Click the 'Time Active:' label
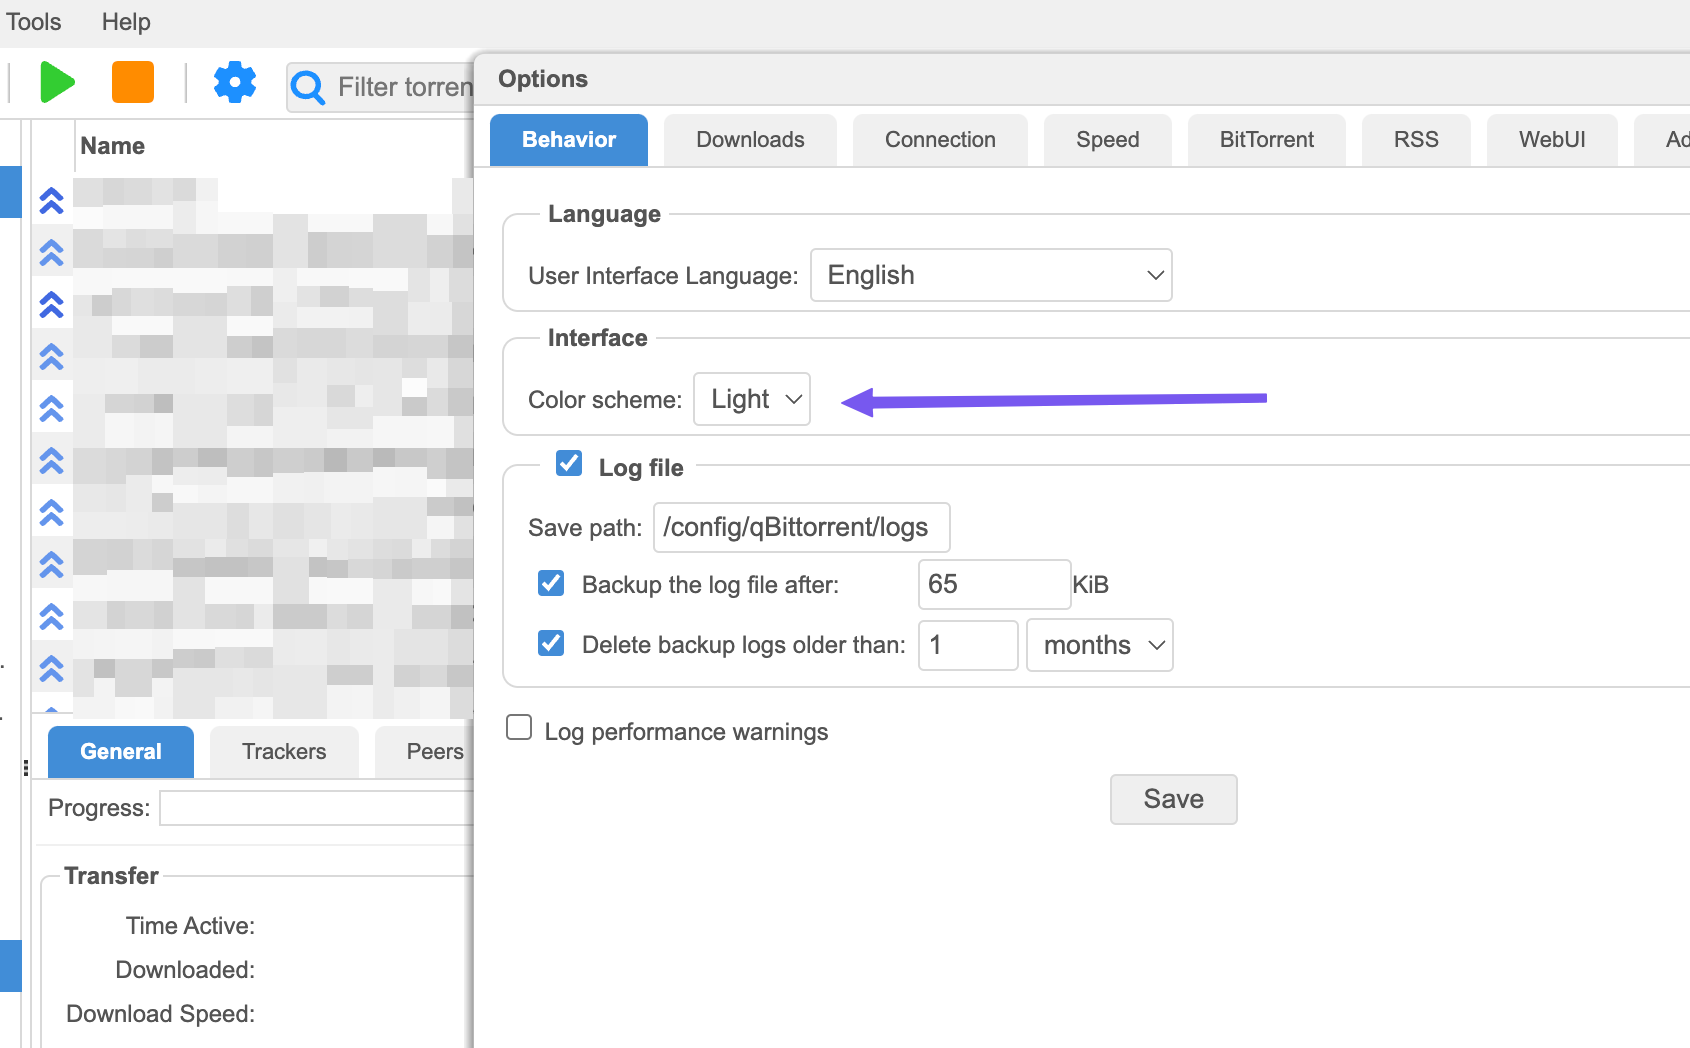The width and height of the screenshot is (1690, 1048). (x=190, y=926)
